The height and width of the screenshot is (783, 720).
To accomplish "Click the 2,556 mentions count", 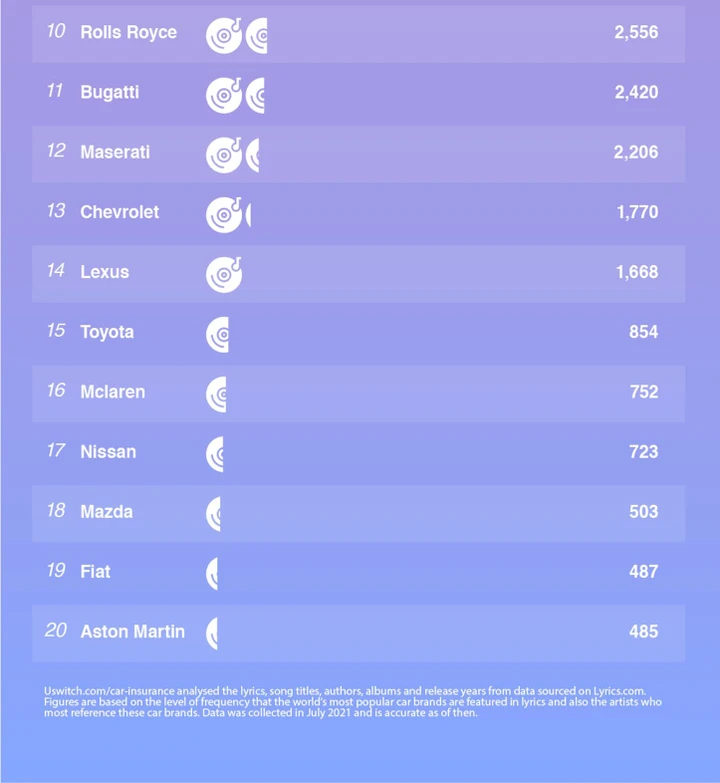I will click(x=636, y=32).
